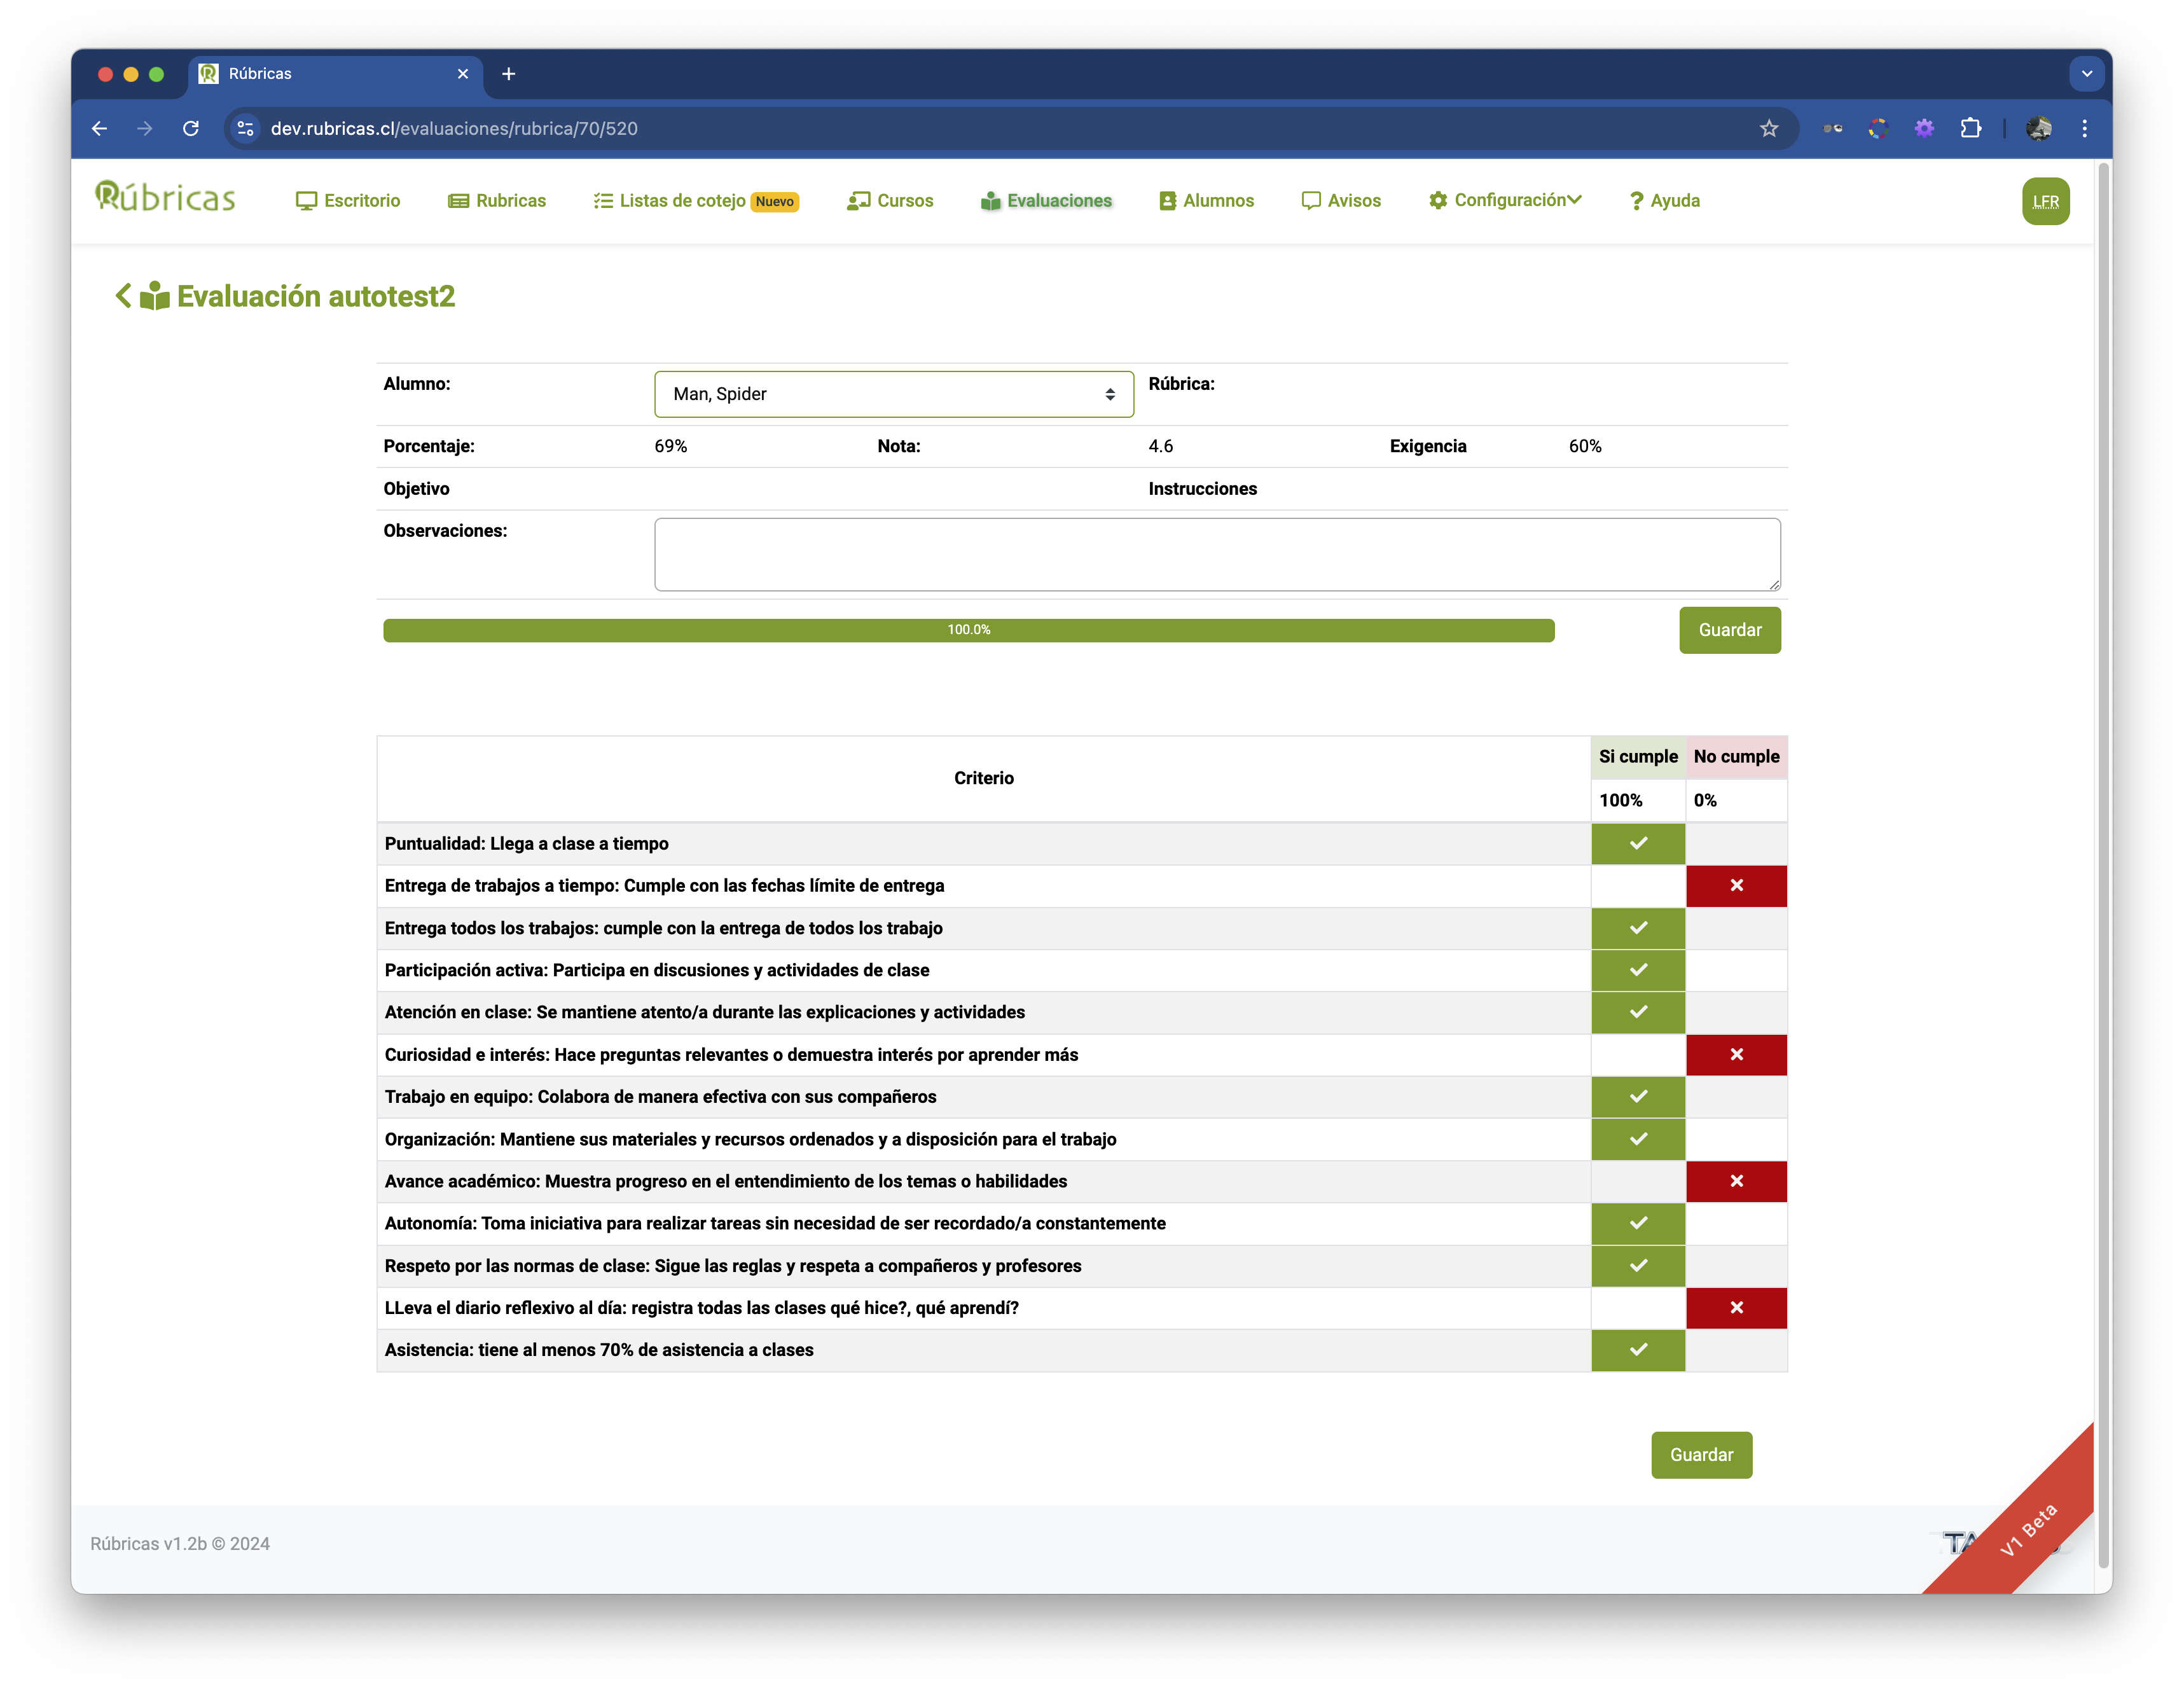The image size is (2184, 1688).
Task: Click into the Observaciones text area
Action: [x=1216, y=554]
